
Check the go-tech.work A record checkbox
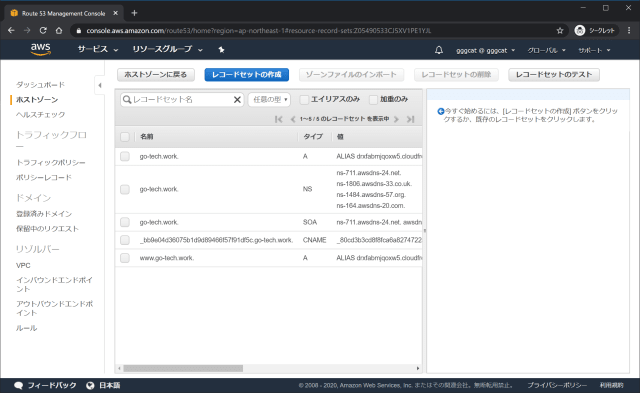(125, 156)
